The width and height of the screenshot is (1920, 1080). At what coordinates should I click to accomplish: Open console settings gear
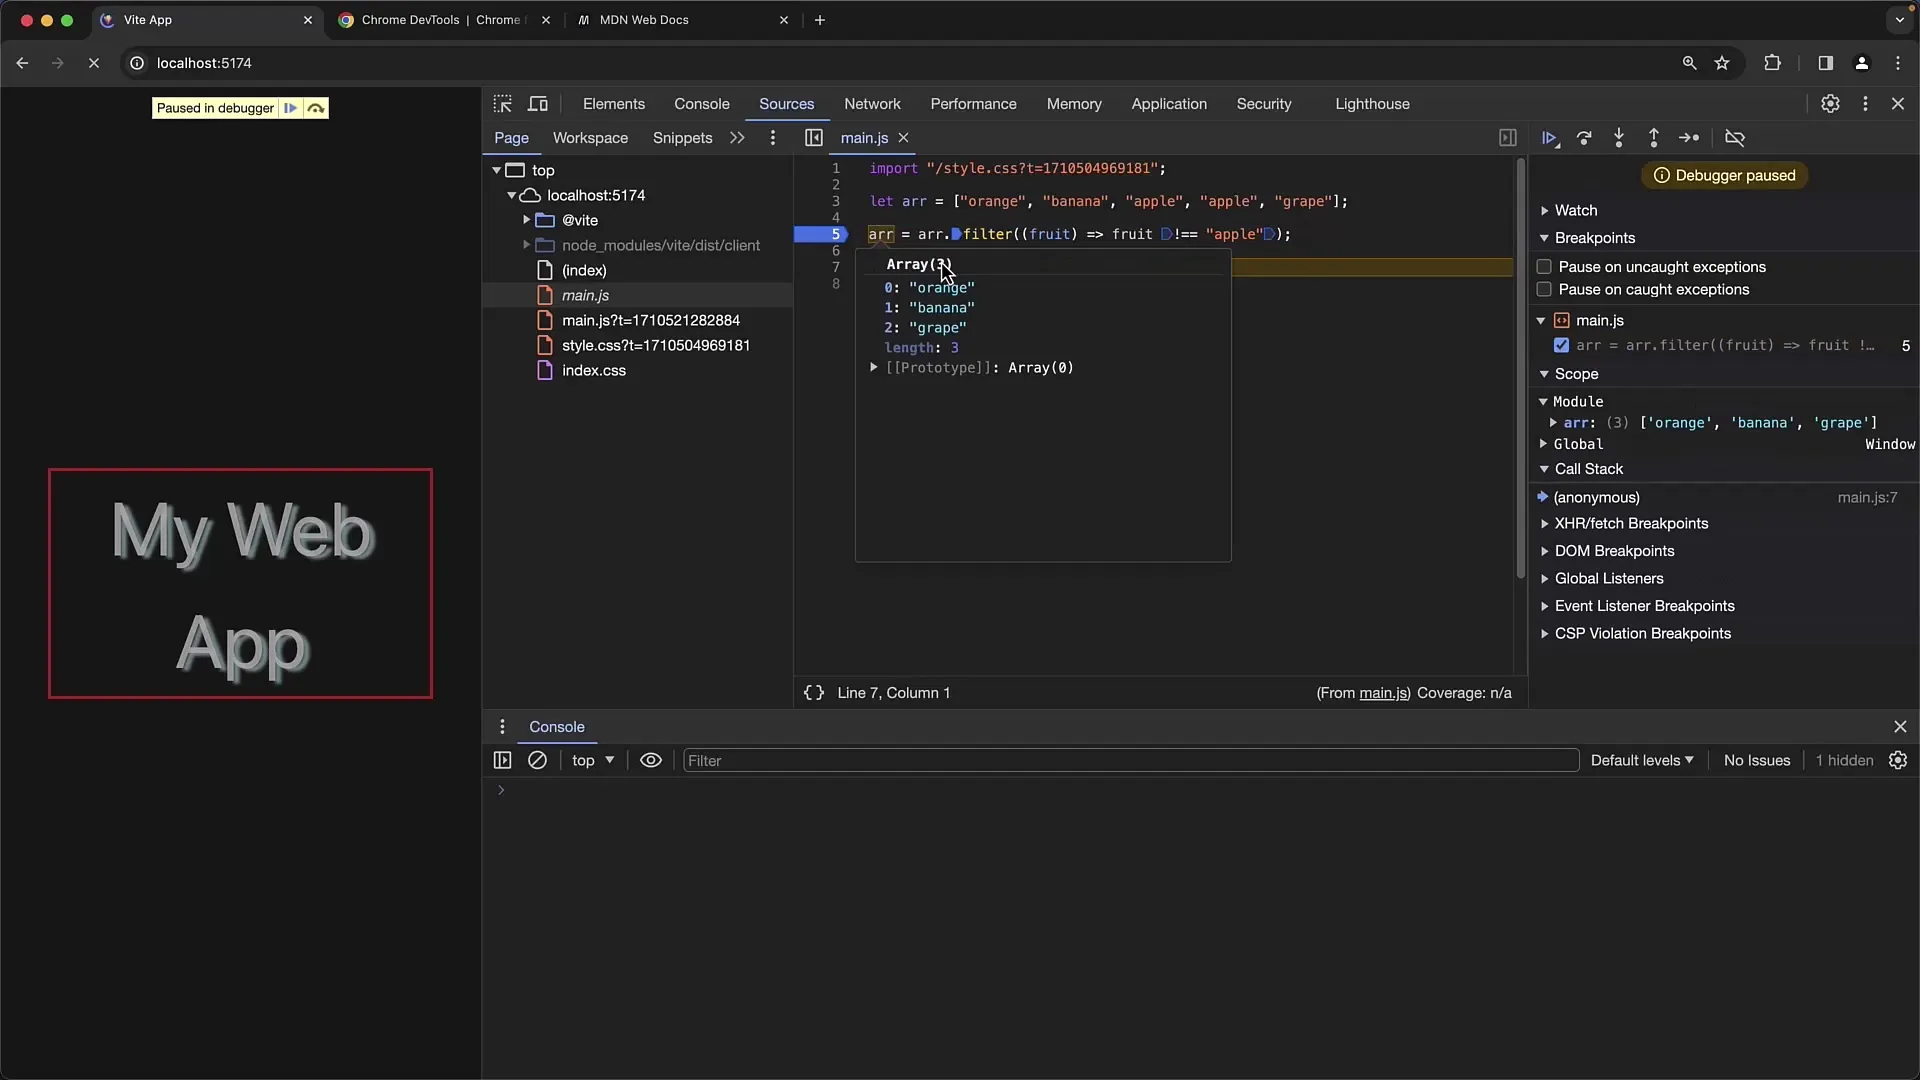tap(1898, 761)
